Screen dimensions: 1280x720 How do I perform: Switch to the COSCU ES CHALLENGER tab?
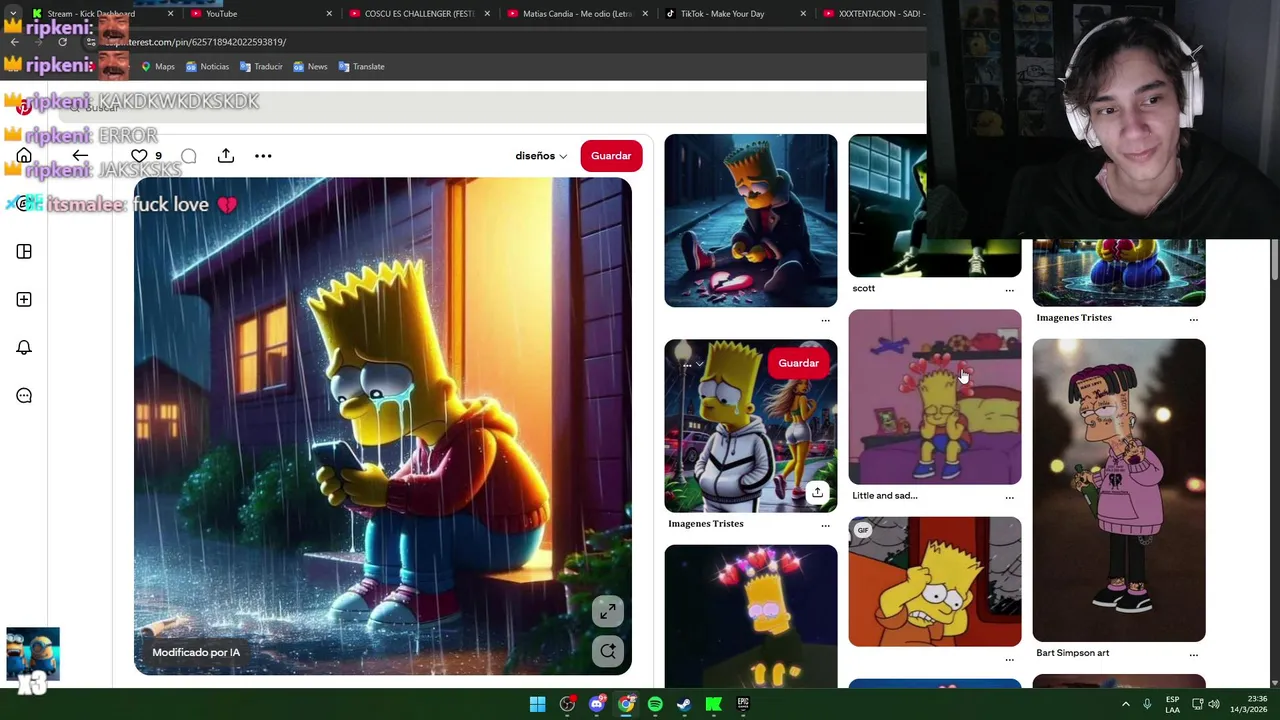[x=419, y=14]
